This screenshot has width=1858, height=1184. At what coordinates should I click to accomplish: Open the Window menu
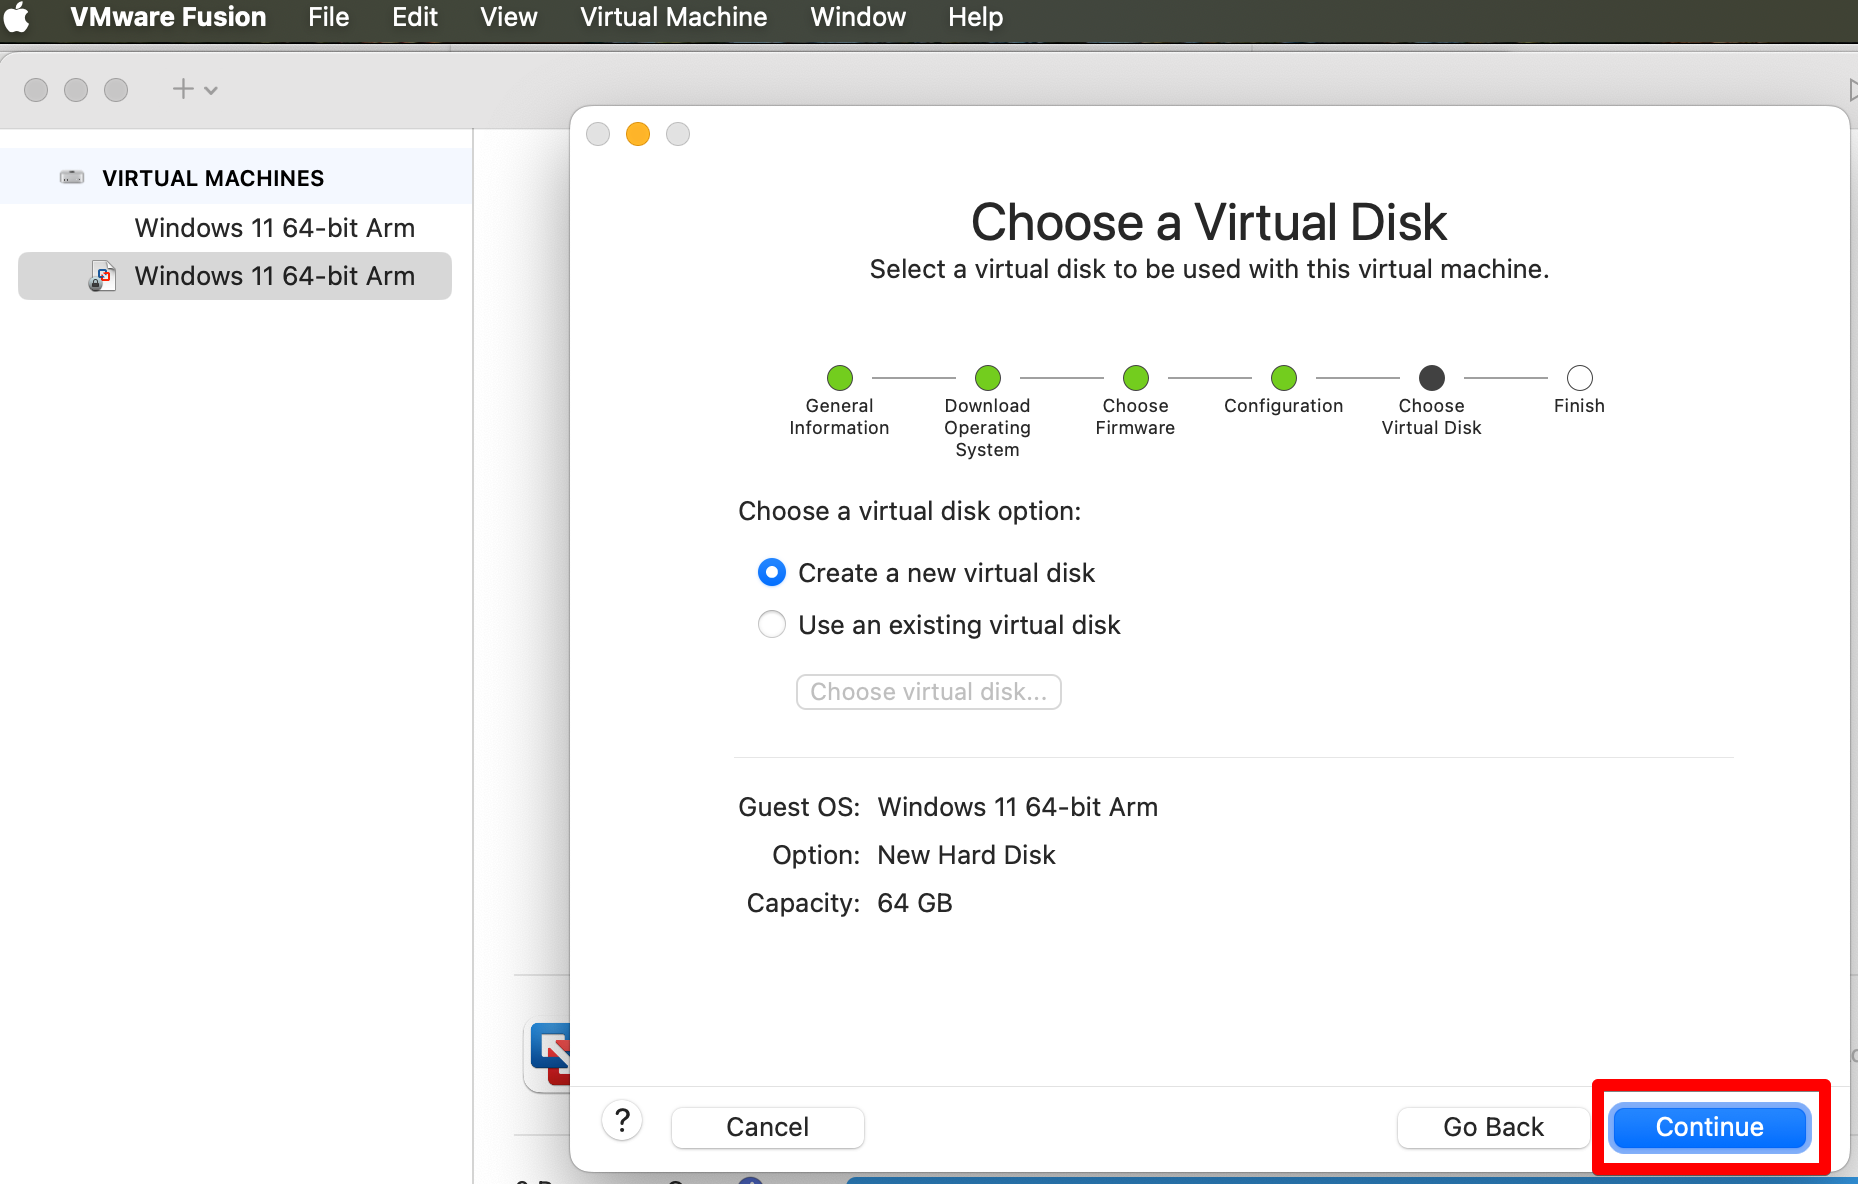(858, 17)
